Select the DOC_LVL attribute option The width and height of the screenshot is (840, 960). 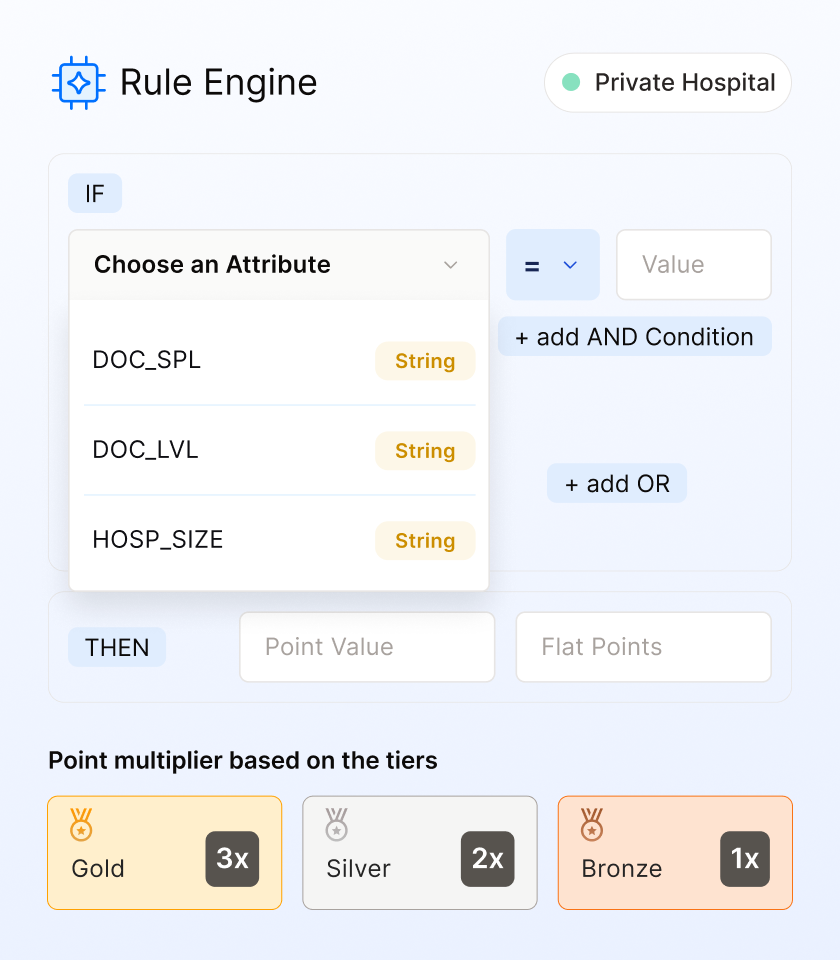(x=279, y=451)
